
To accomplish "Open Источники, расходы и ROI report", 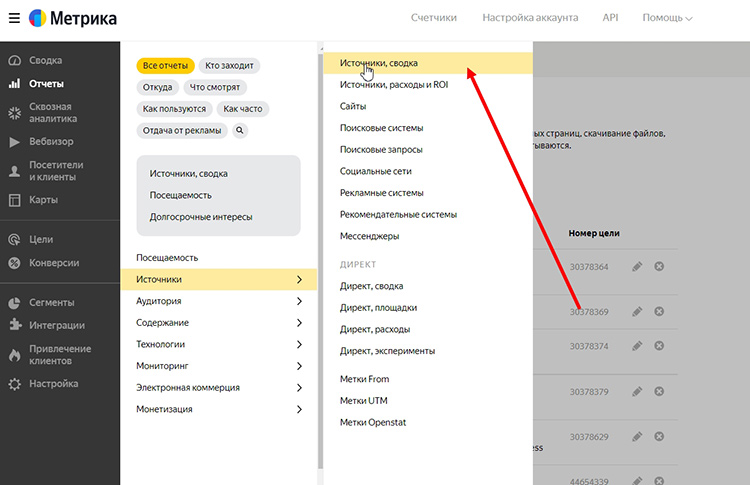I will coord(394,85).
